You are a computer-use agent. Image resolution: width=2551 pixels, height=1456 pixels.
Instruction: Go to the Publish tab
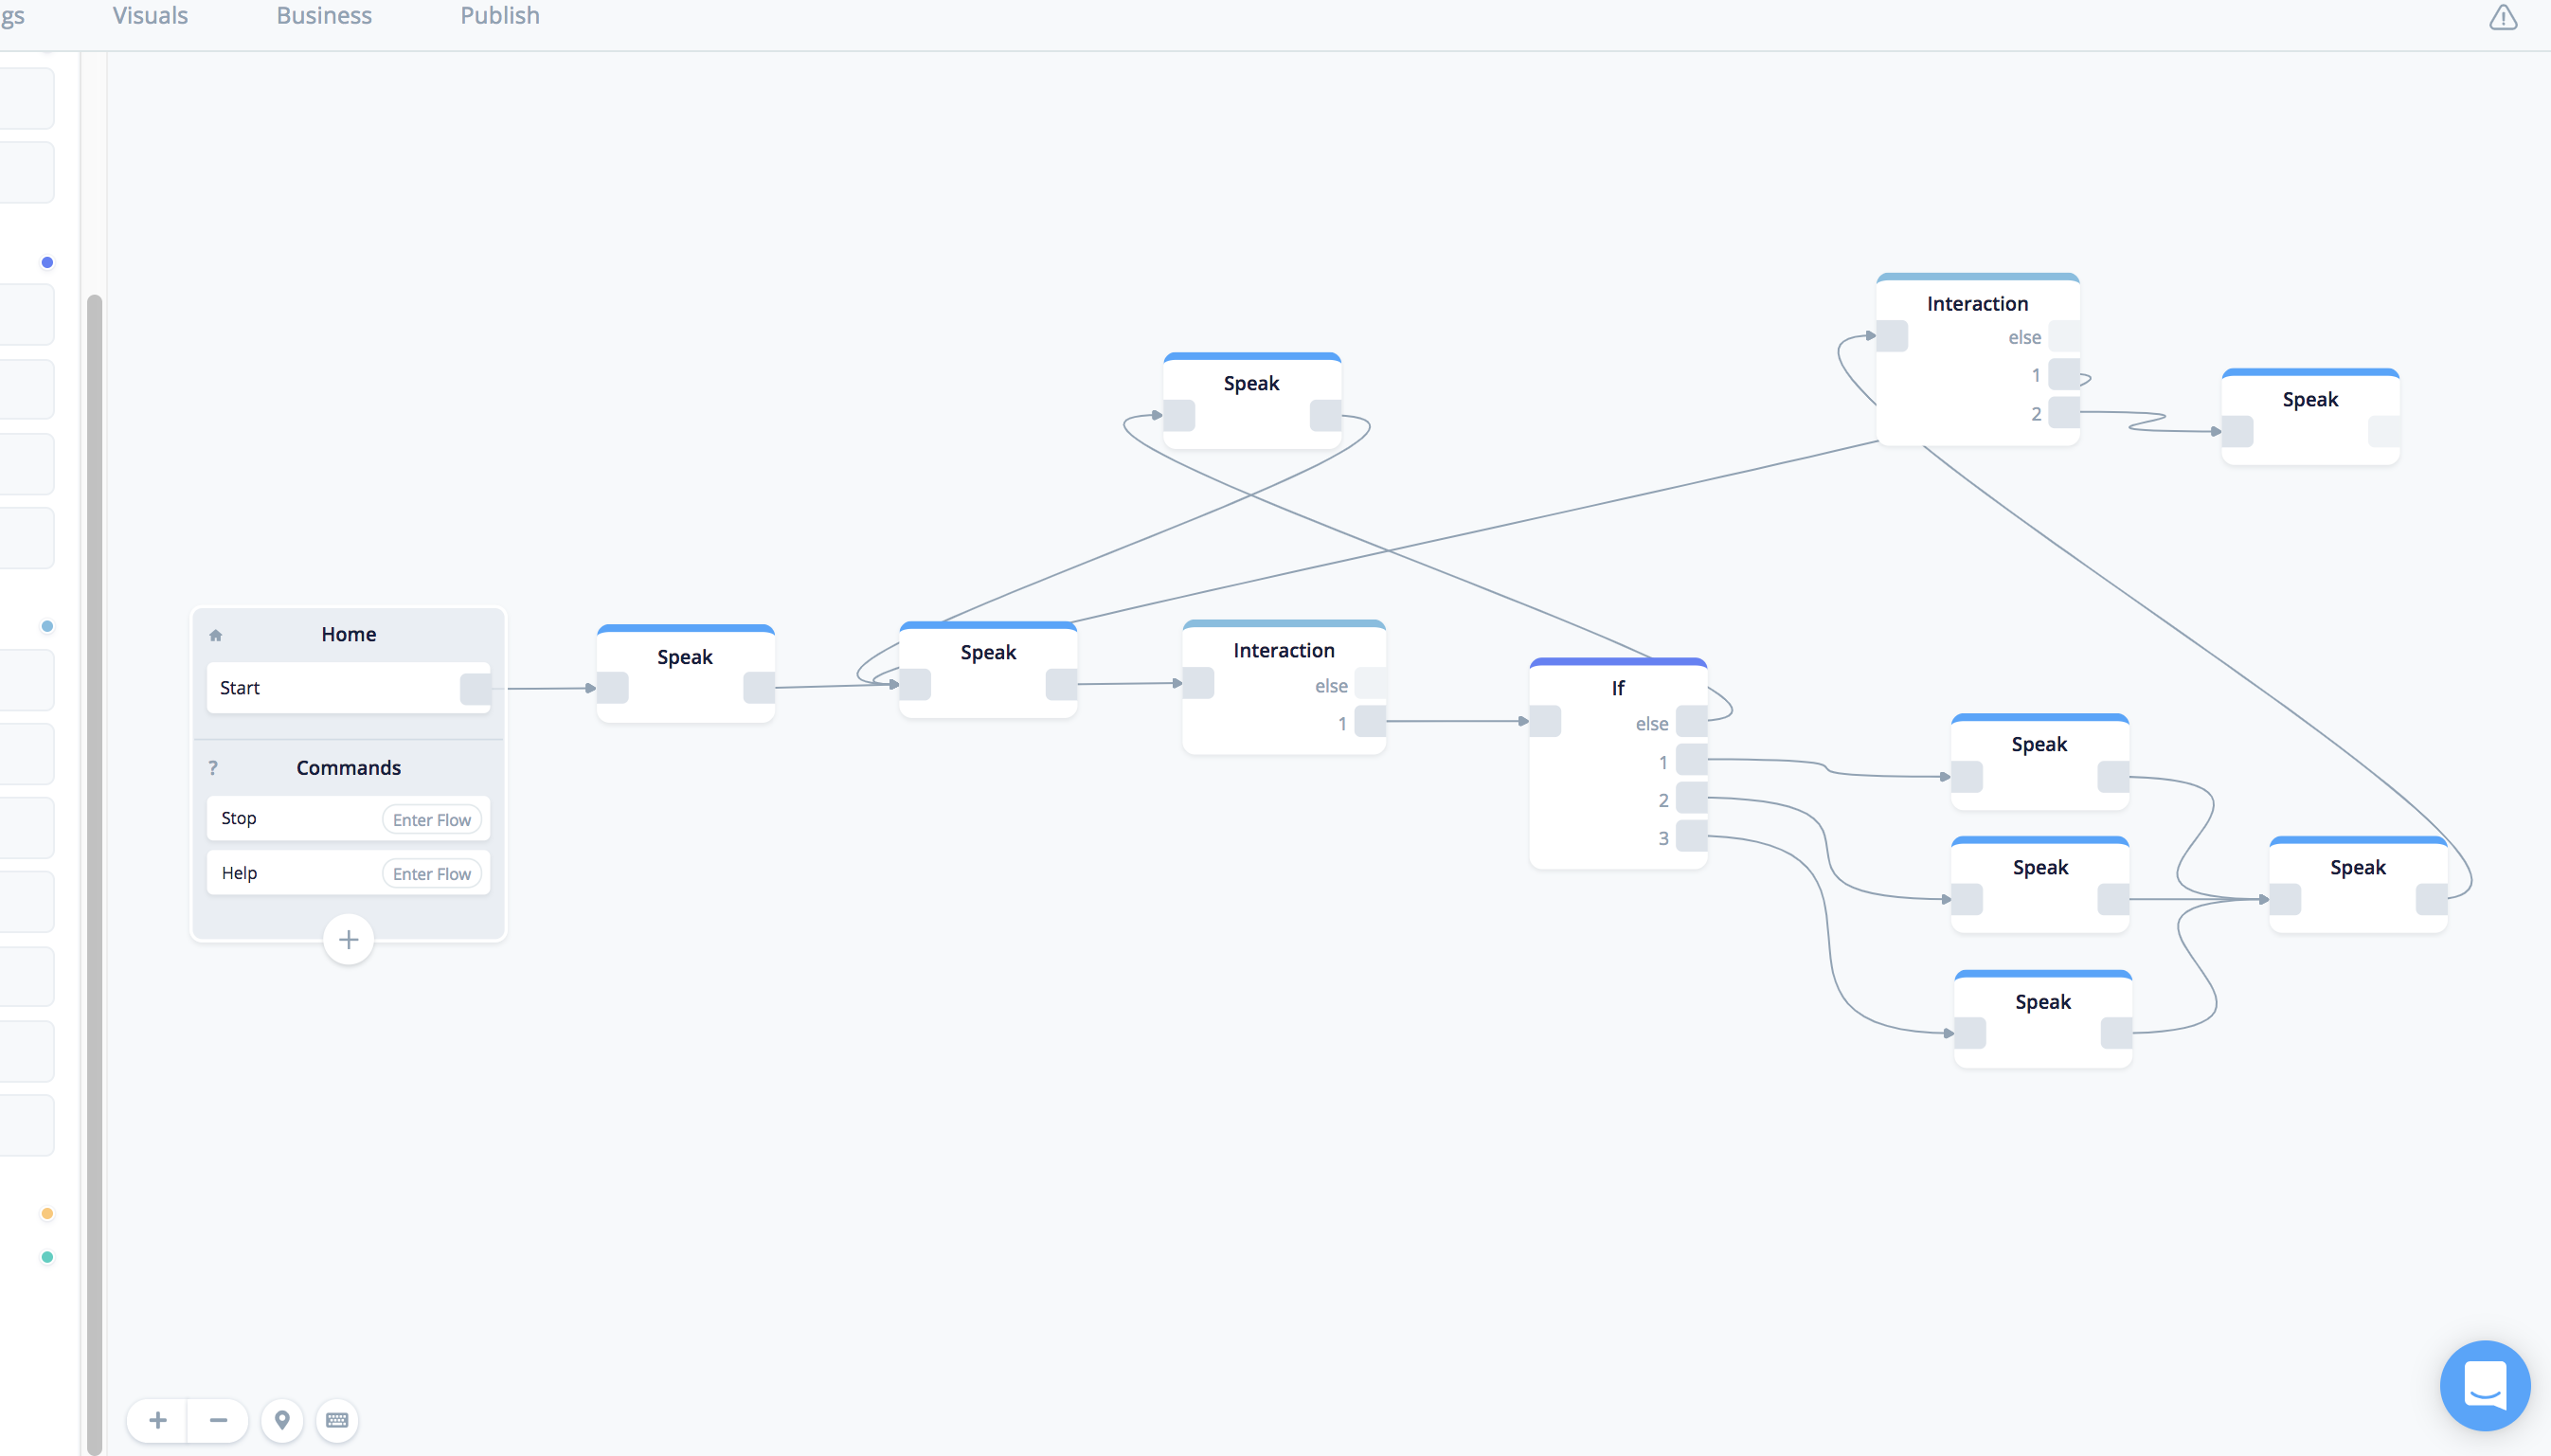coord(500,16)
